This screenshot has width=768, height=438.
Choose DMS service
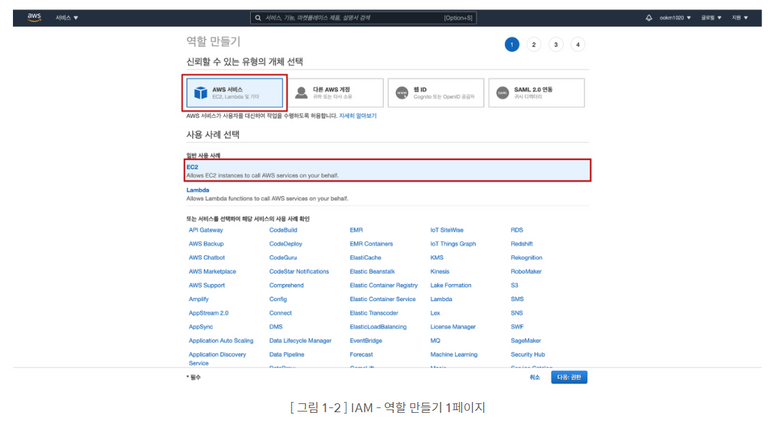pyautogui.click(x=276, y=326)
